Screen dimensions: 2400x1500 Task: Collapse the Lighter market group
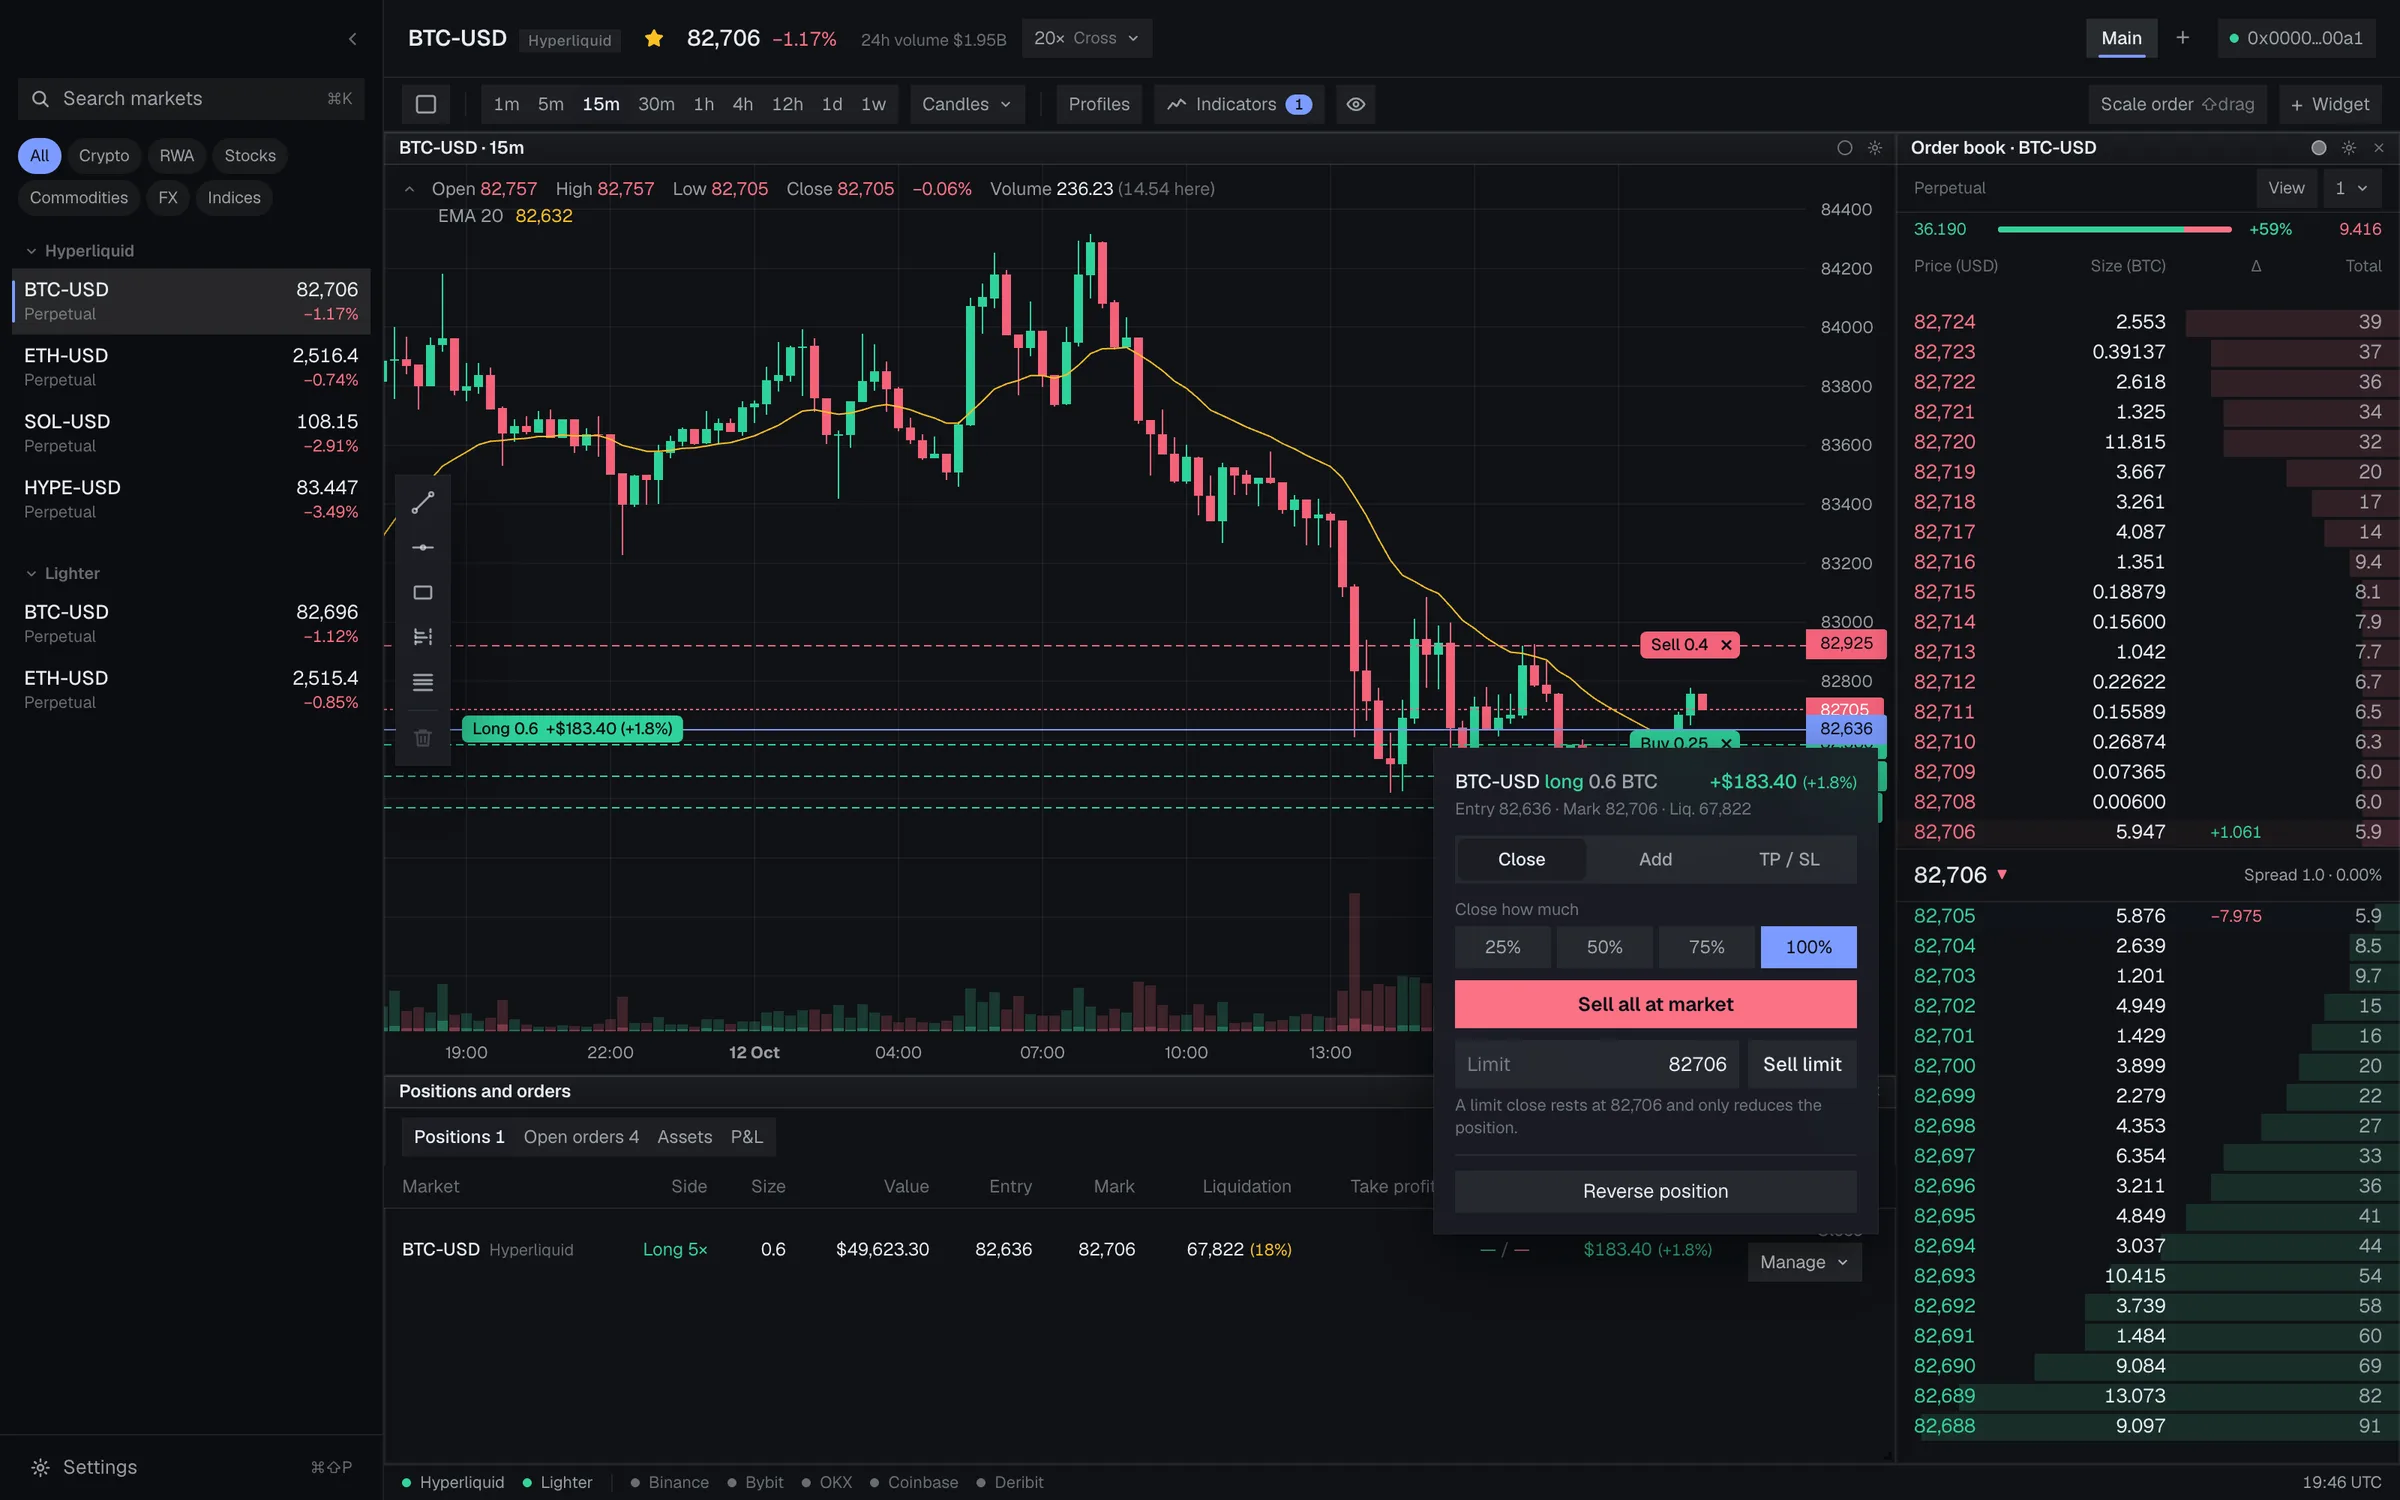click(x=63, y=574)
